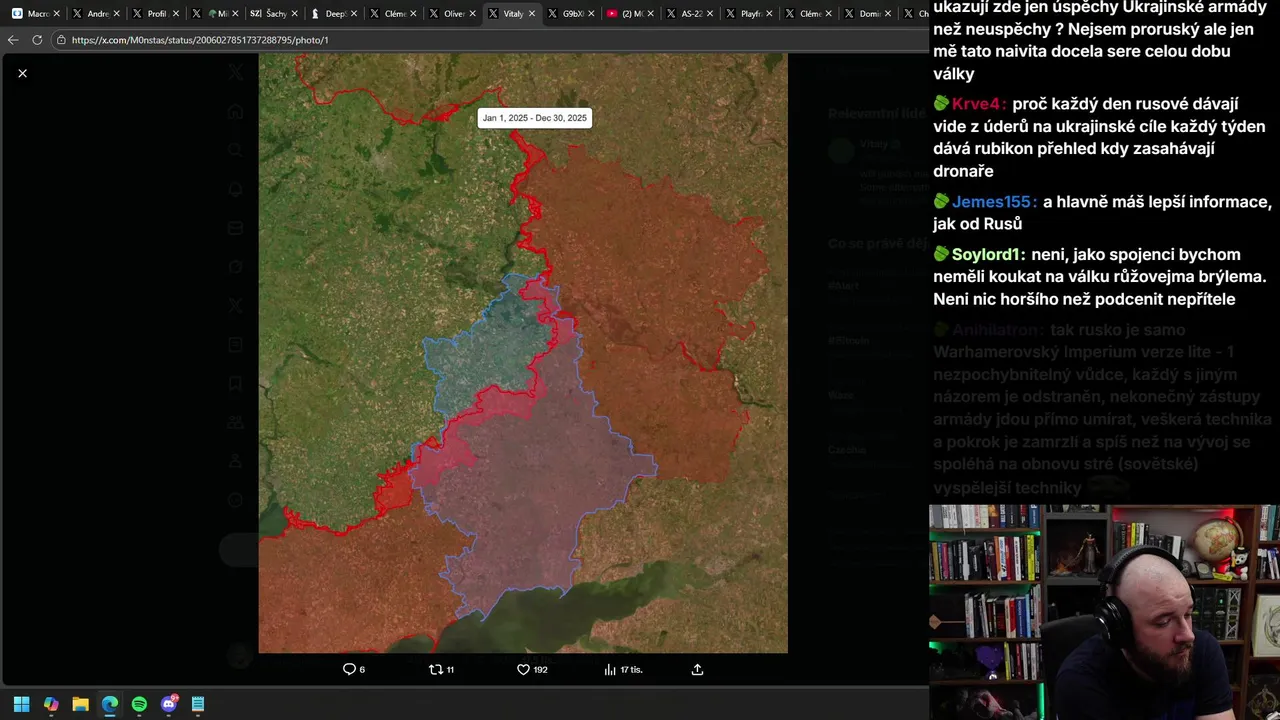Close the active Vitaly tab

coord(532,14)
